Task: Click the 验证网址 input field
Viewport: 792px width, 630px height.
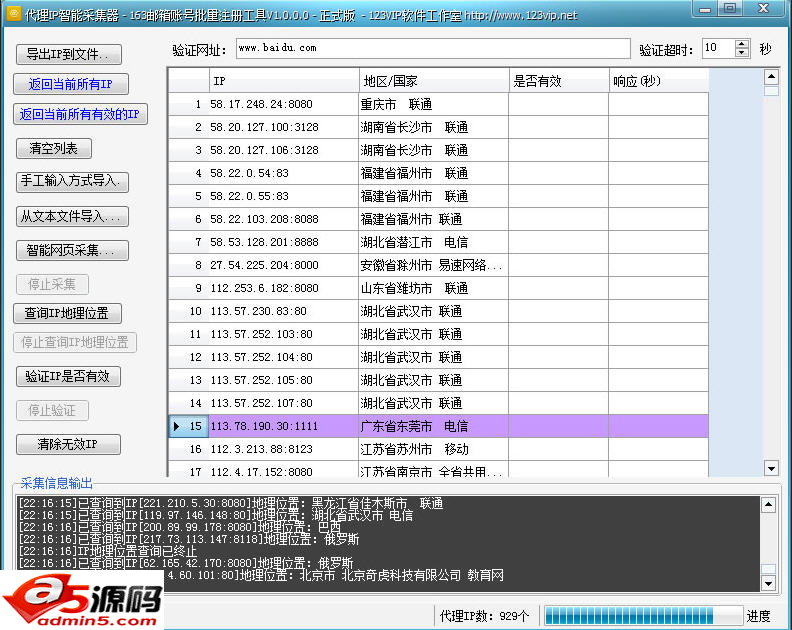Action: click(432, 48)
